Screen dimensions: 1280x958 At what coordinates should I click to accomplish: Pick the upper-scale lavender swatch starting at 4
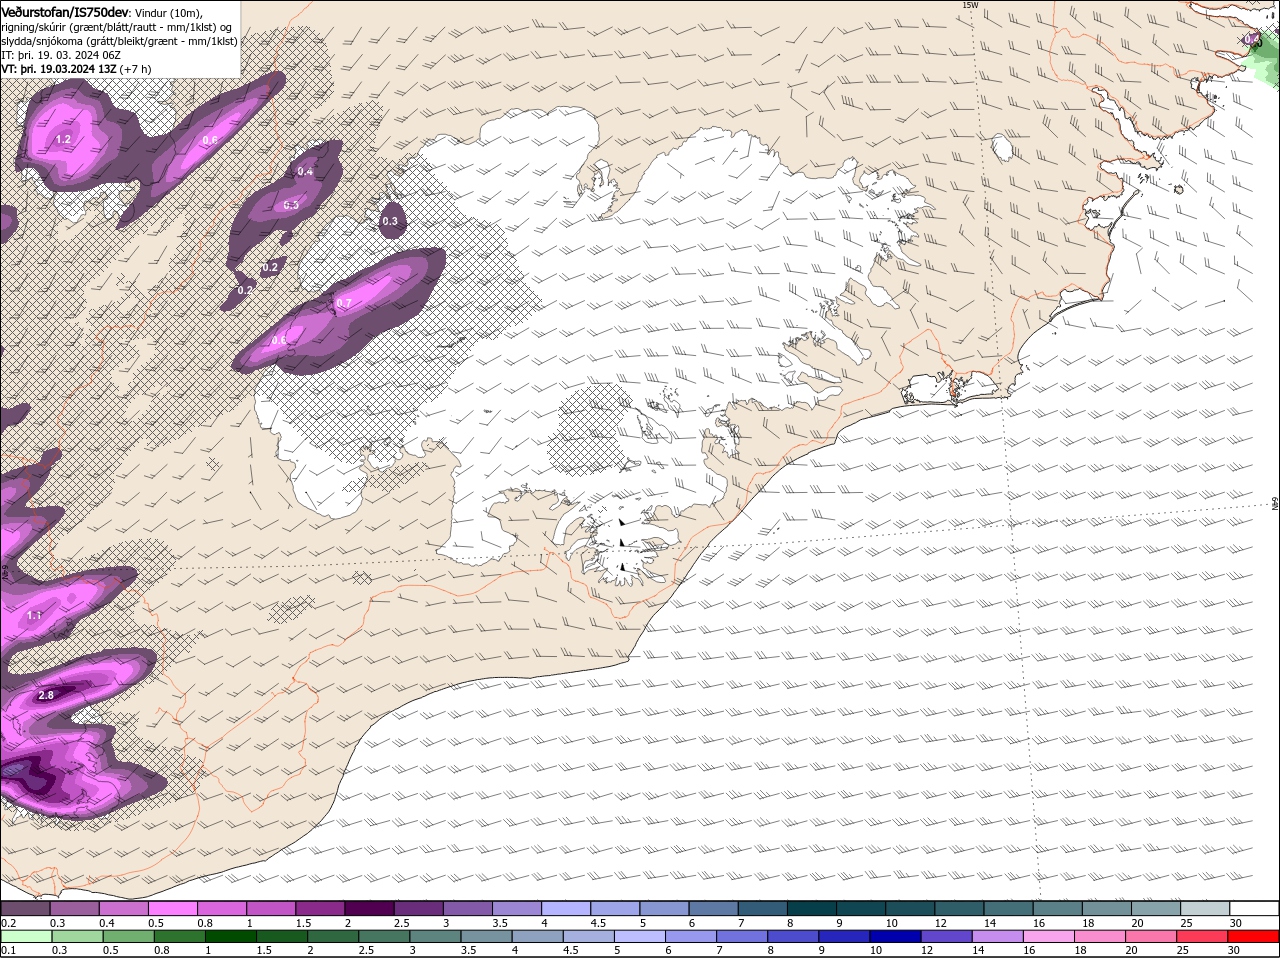(568, 908)
